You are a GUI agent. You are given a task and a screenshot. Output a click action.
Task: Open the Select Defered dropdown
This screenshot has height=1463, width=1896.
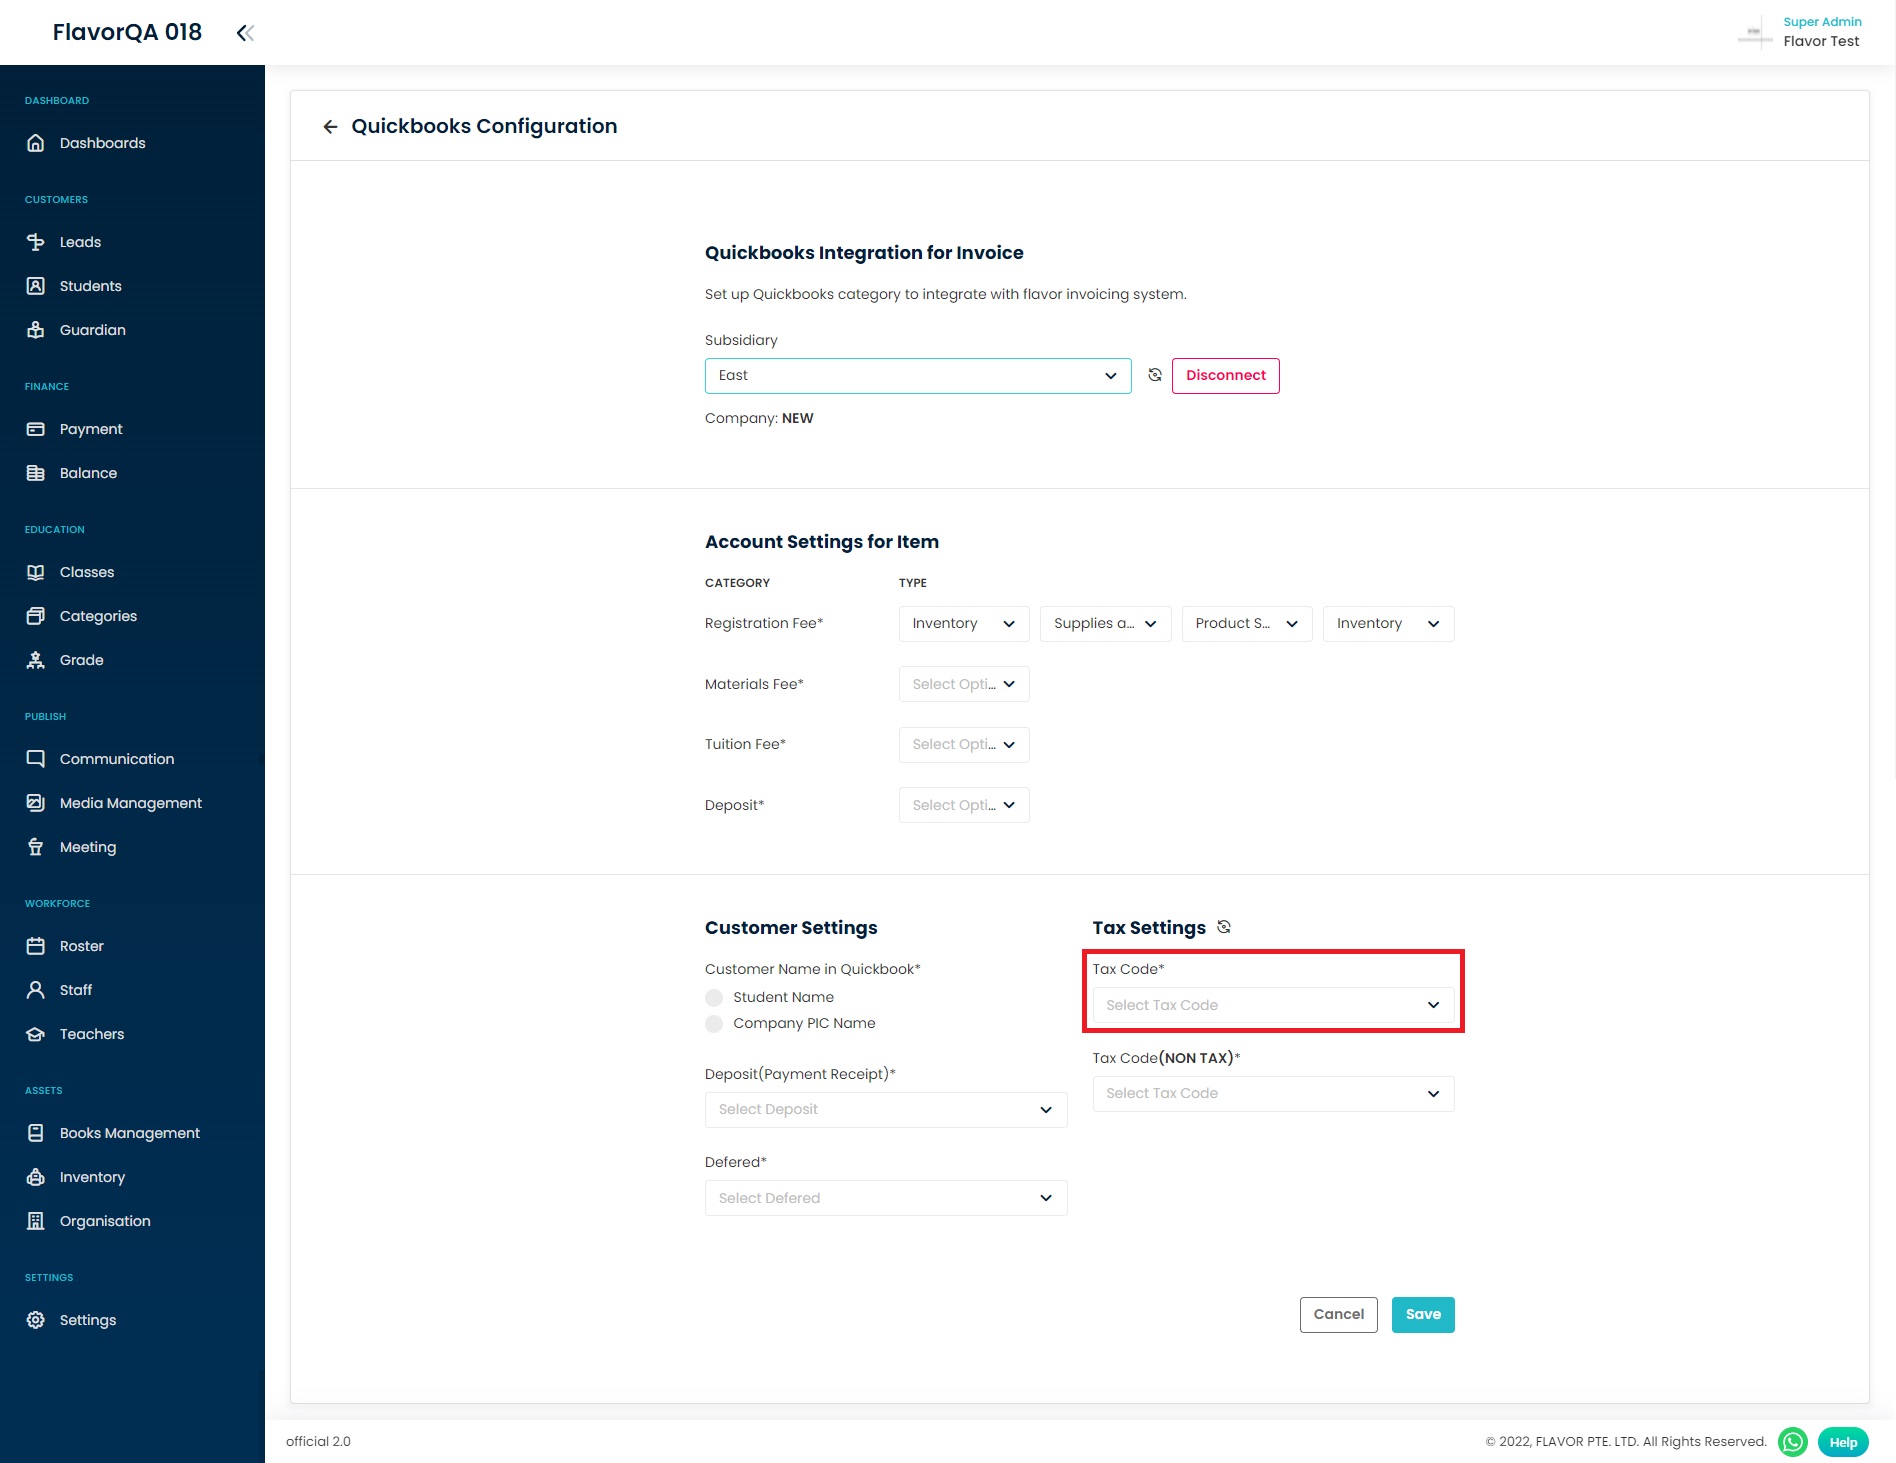[886, 1198]
